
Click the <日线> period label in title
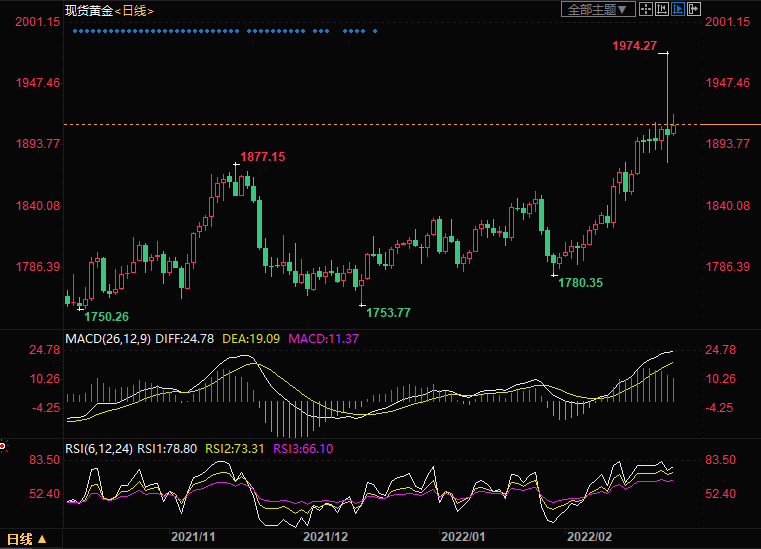[x=134, y=9]
